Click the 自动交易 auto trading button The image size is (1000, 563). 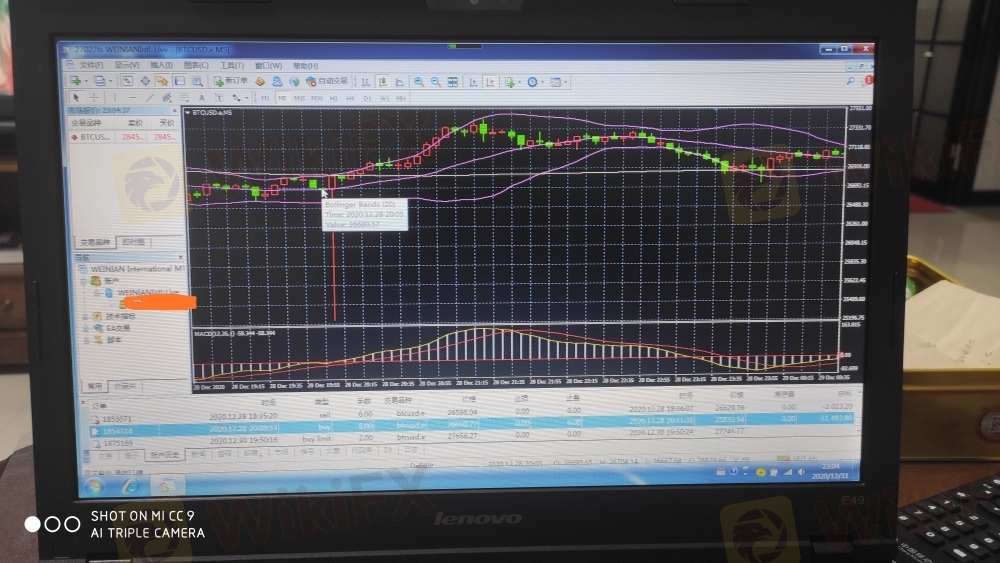tap(327, 82)
